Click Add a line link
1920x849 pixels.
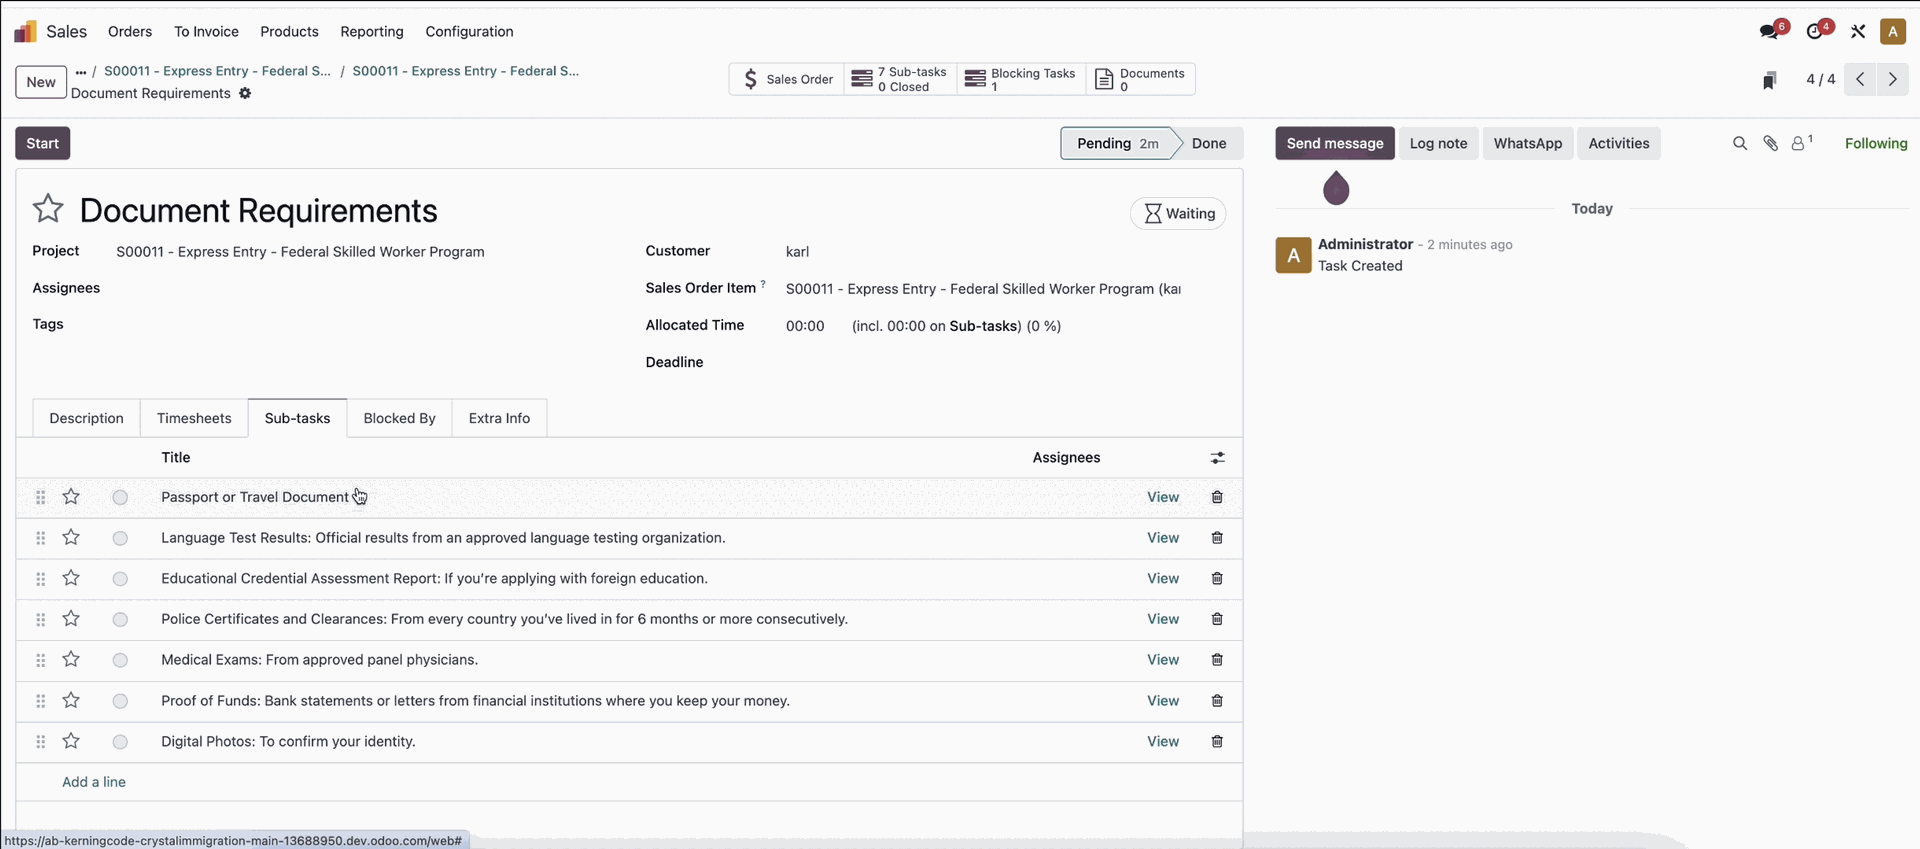coord(94,782)
